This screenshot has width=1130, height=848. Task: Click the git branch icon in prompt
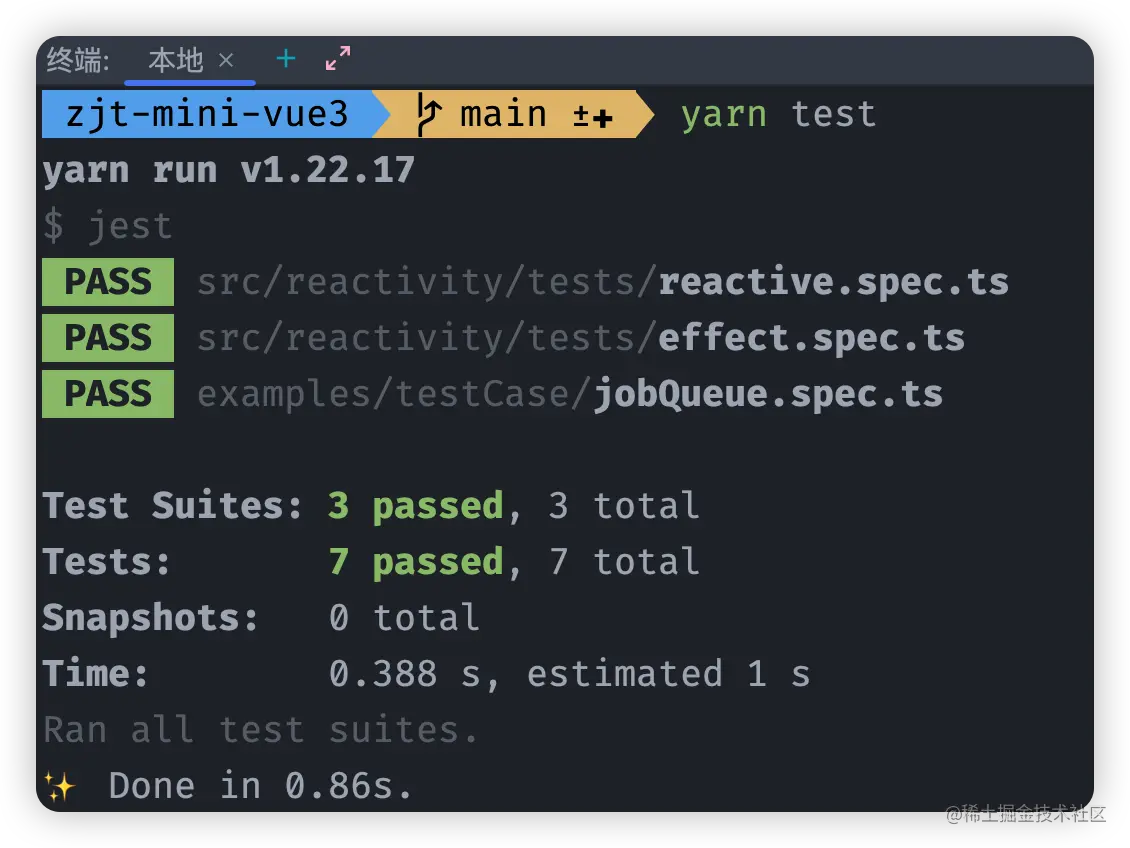tap(428, 114)
